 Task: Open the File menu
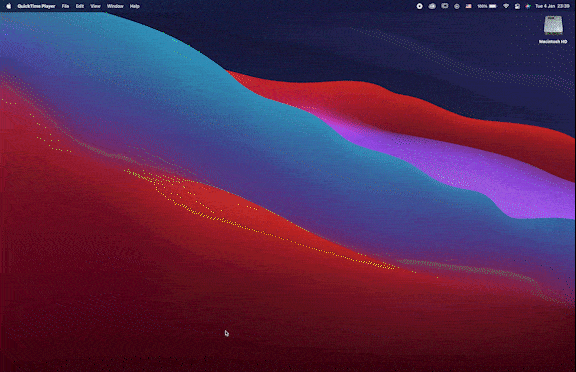click(65, 6)
